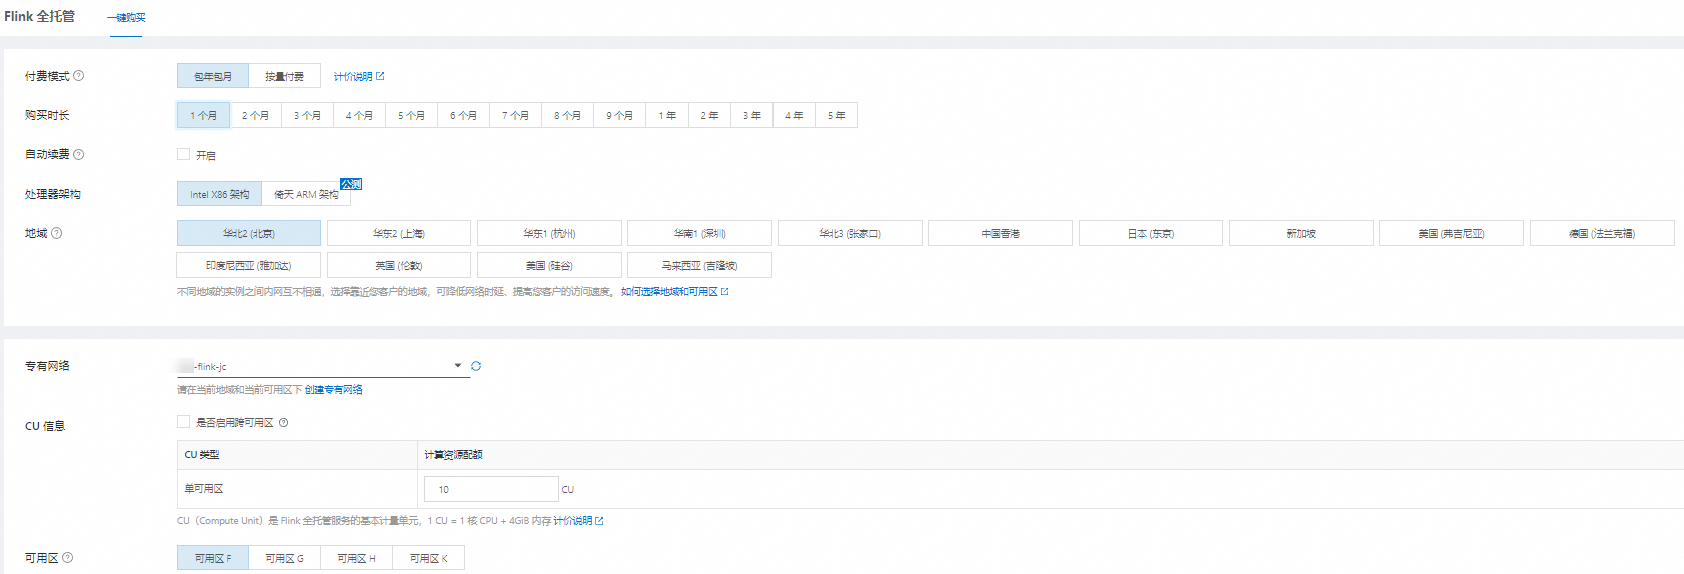
Task: Click the CU quota input field
Action: point(491,489)
